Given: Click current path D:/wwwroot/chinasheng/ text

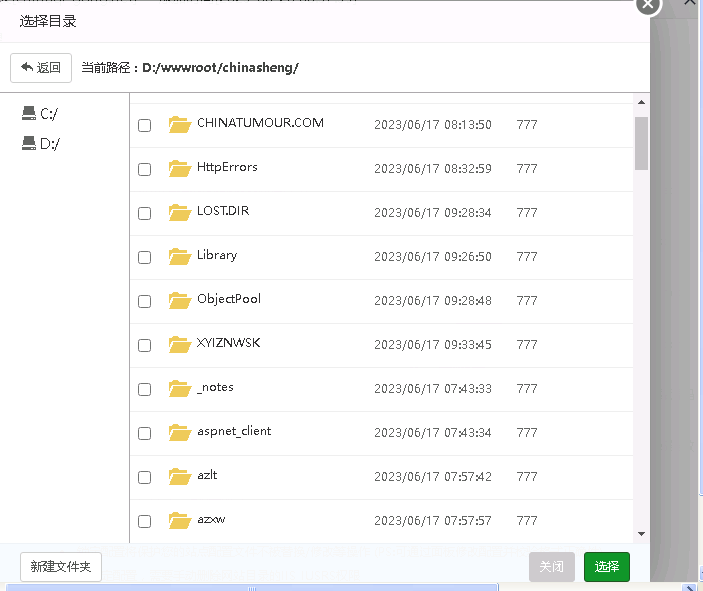Looking at the screenshot, I should pyautogui.click(x=220, y=68).
